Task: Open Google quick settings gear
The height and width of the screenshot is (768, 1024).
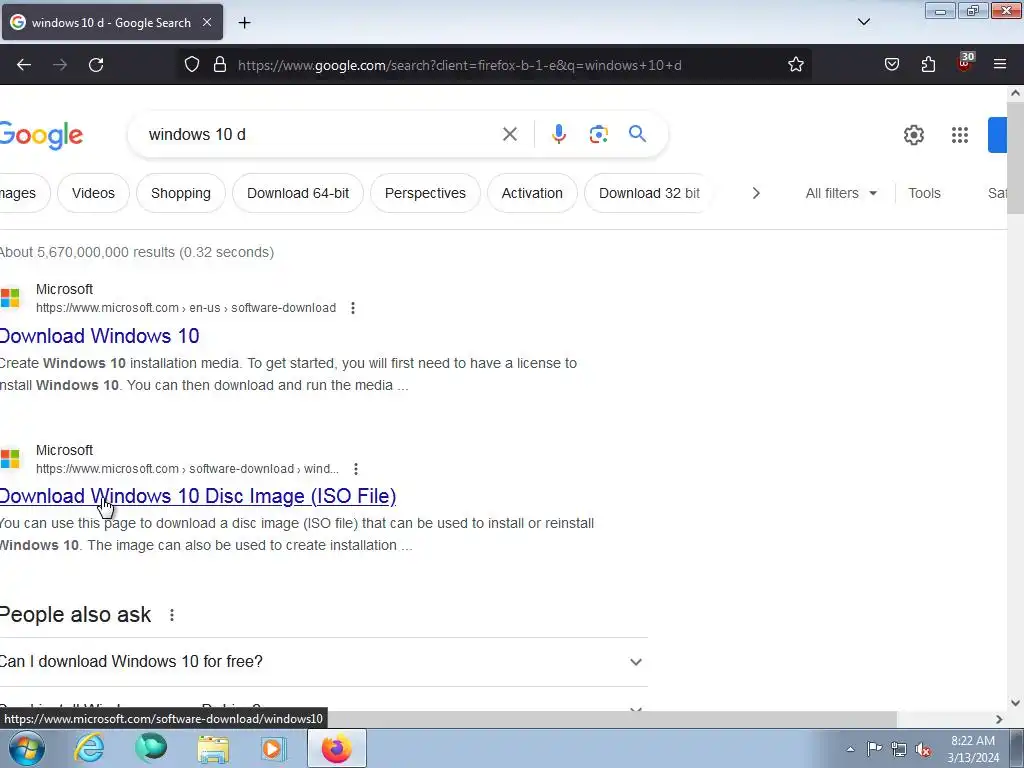Action: click(914, 135)
